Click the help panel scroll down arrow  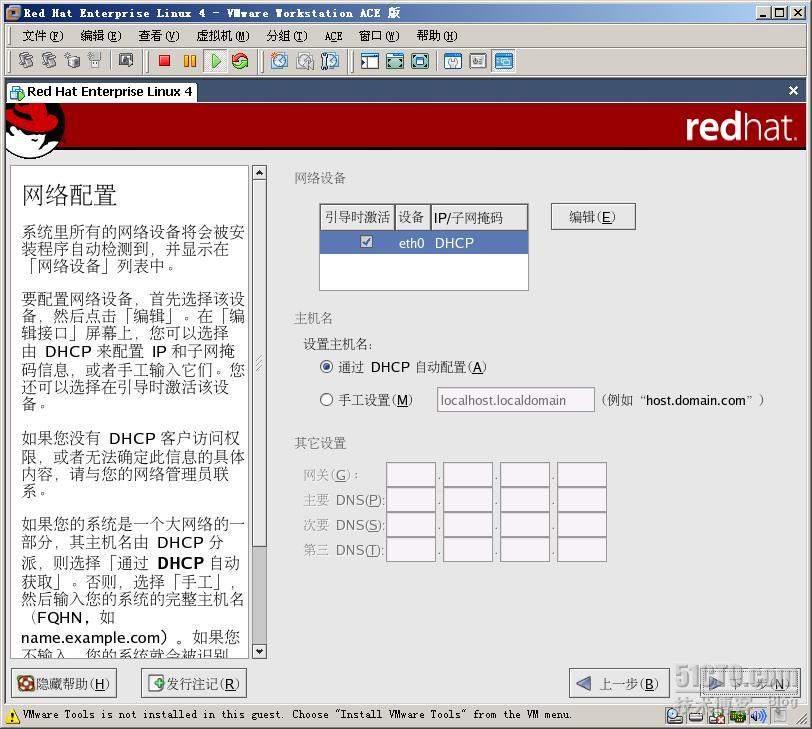tap(259, 651)
